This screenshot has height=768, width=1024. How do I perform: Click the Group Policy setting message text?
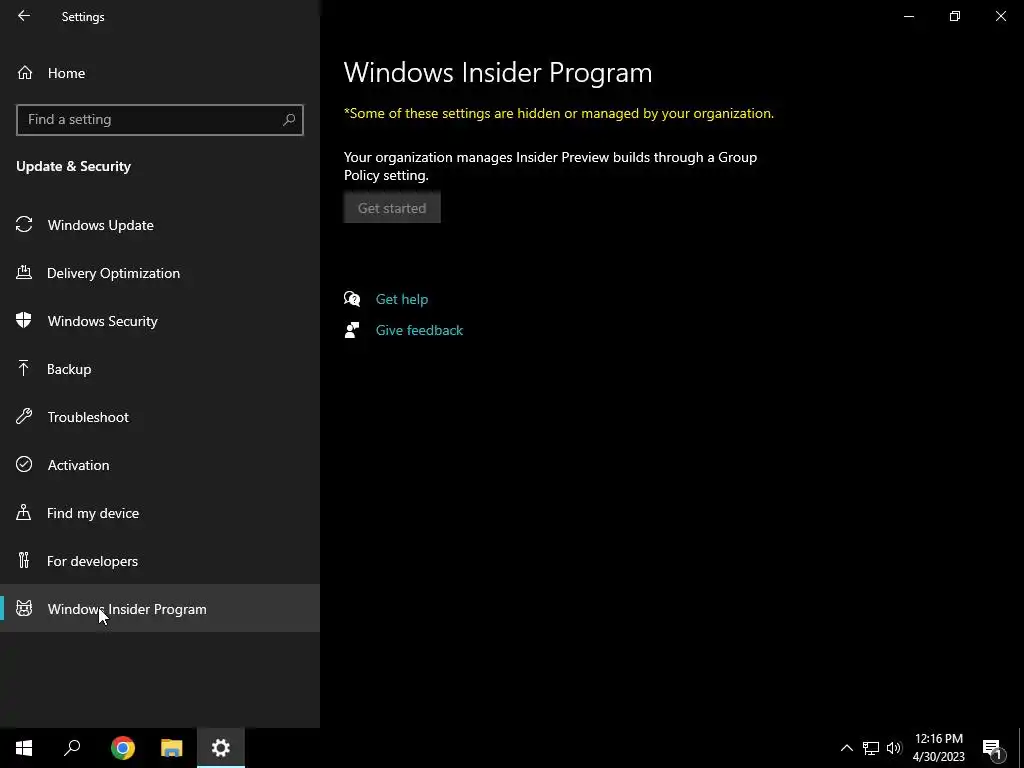(x=551, y=166)
